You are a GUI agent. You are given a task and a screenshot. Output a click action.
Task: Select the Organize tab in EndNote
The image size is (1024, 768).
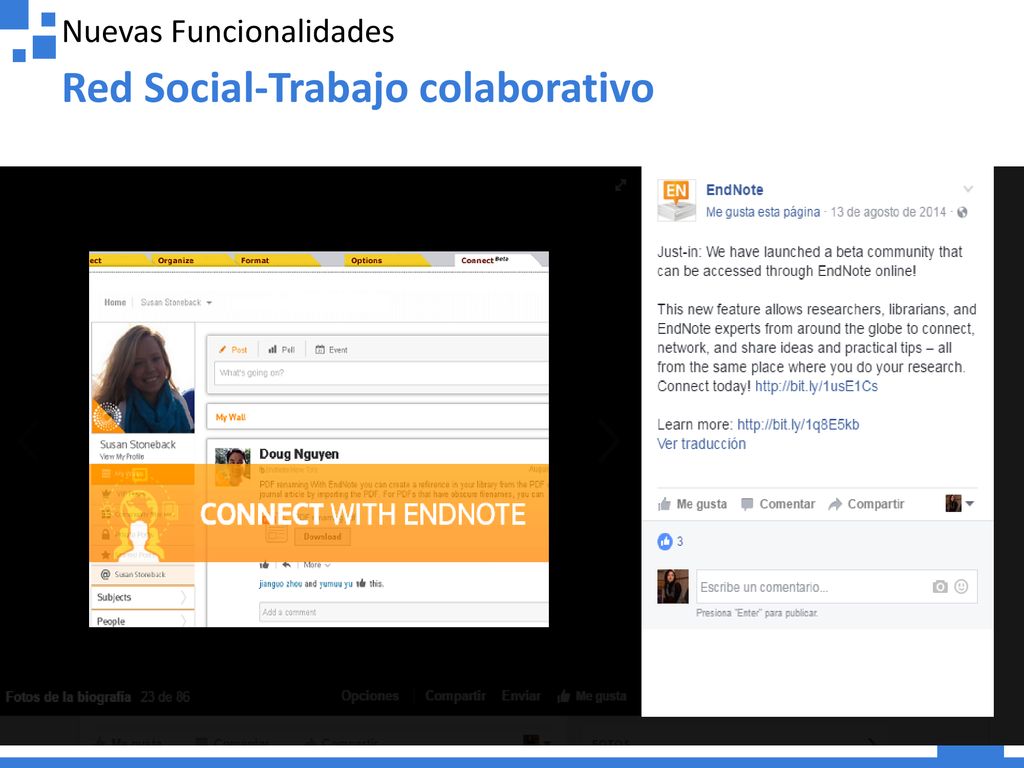[x=176, y=260]
